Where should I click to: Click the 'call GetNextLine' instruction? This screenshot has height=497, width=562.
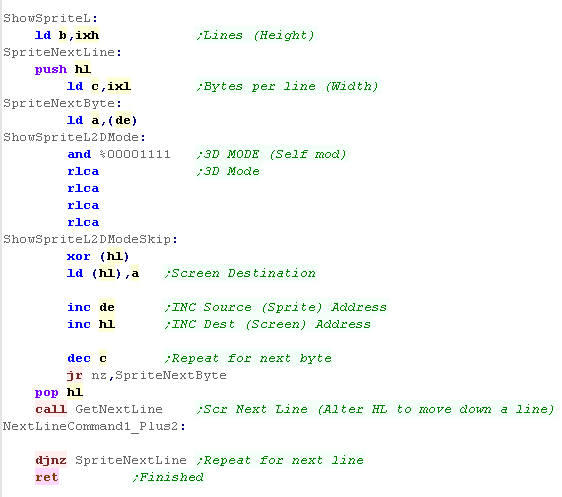click(x=99, y=409)
